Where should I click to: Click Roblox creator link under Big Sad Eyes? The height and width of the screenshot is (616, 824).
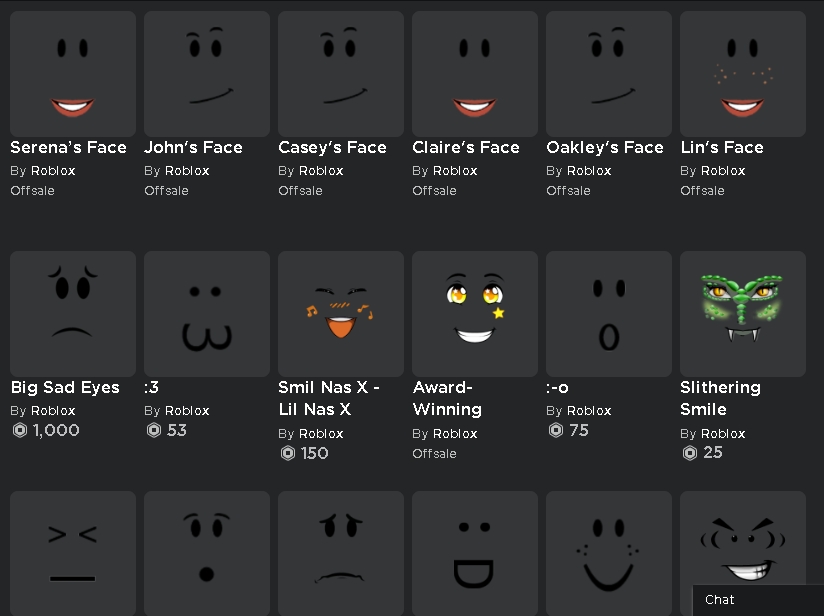coord(53,410)
